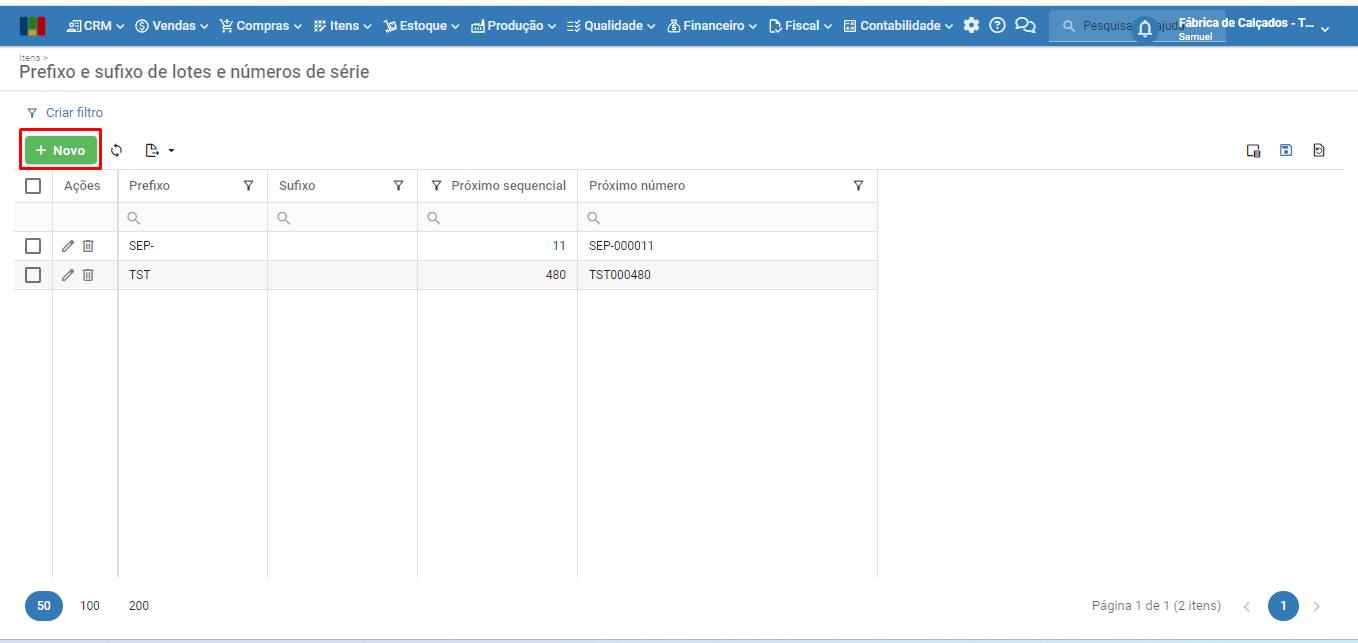This screenshot has width=1358, height=643.
Task: Select the SEP- row checkbox
Action: (33, 246)
